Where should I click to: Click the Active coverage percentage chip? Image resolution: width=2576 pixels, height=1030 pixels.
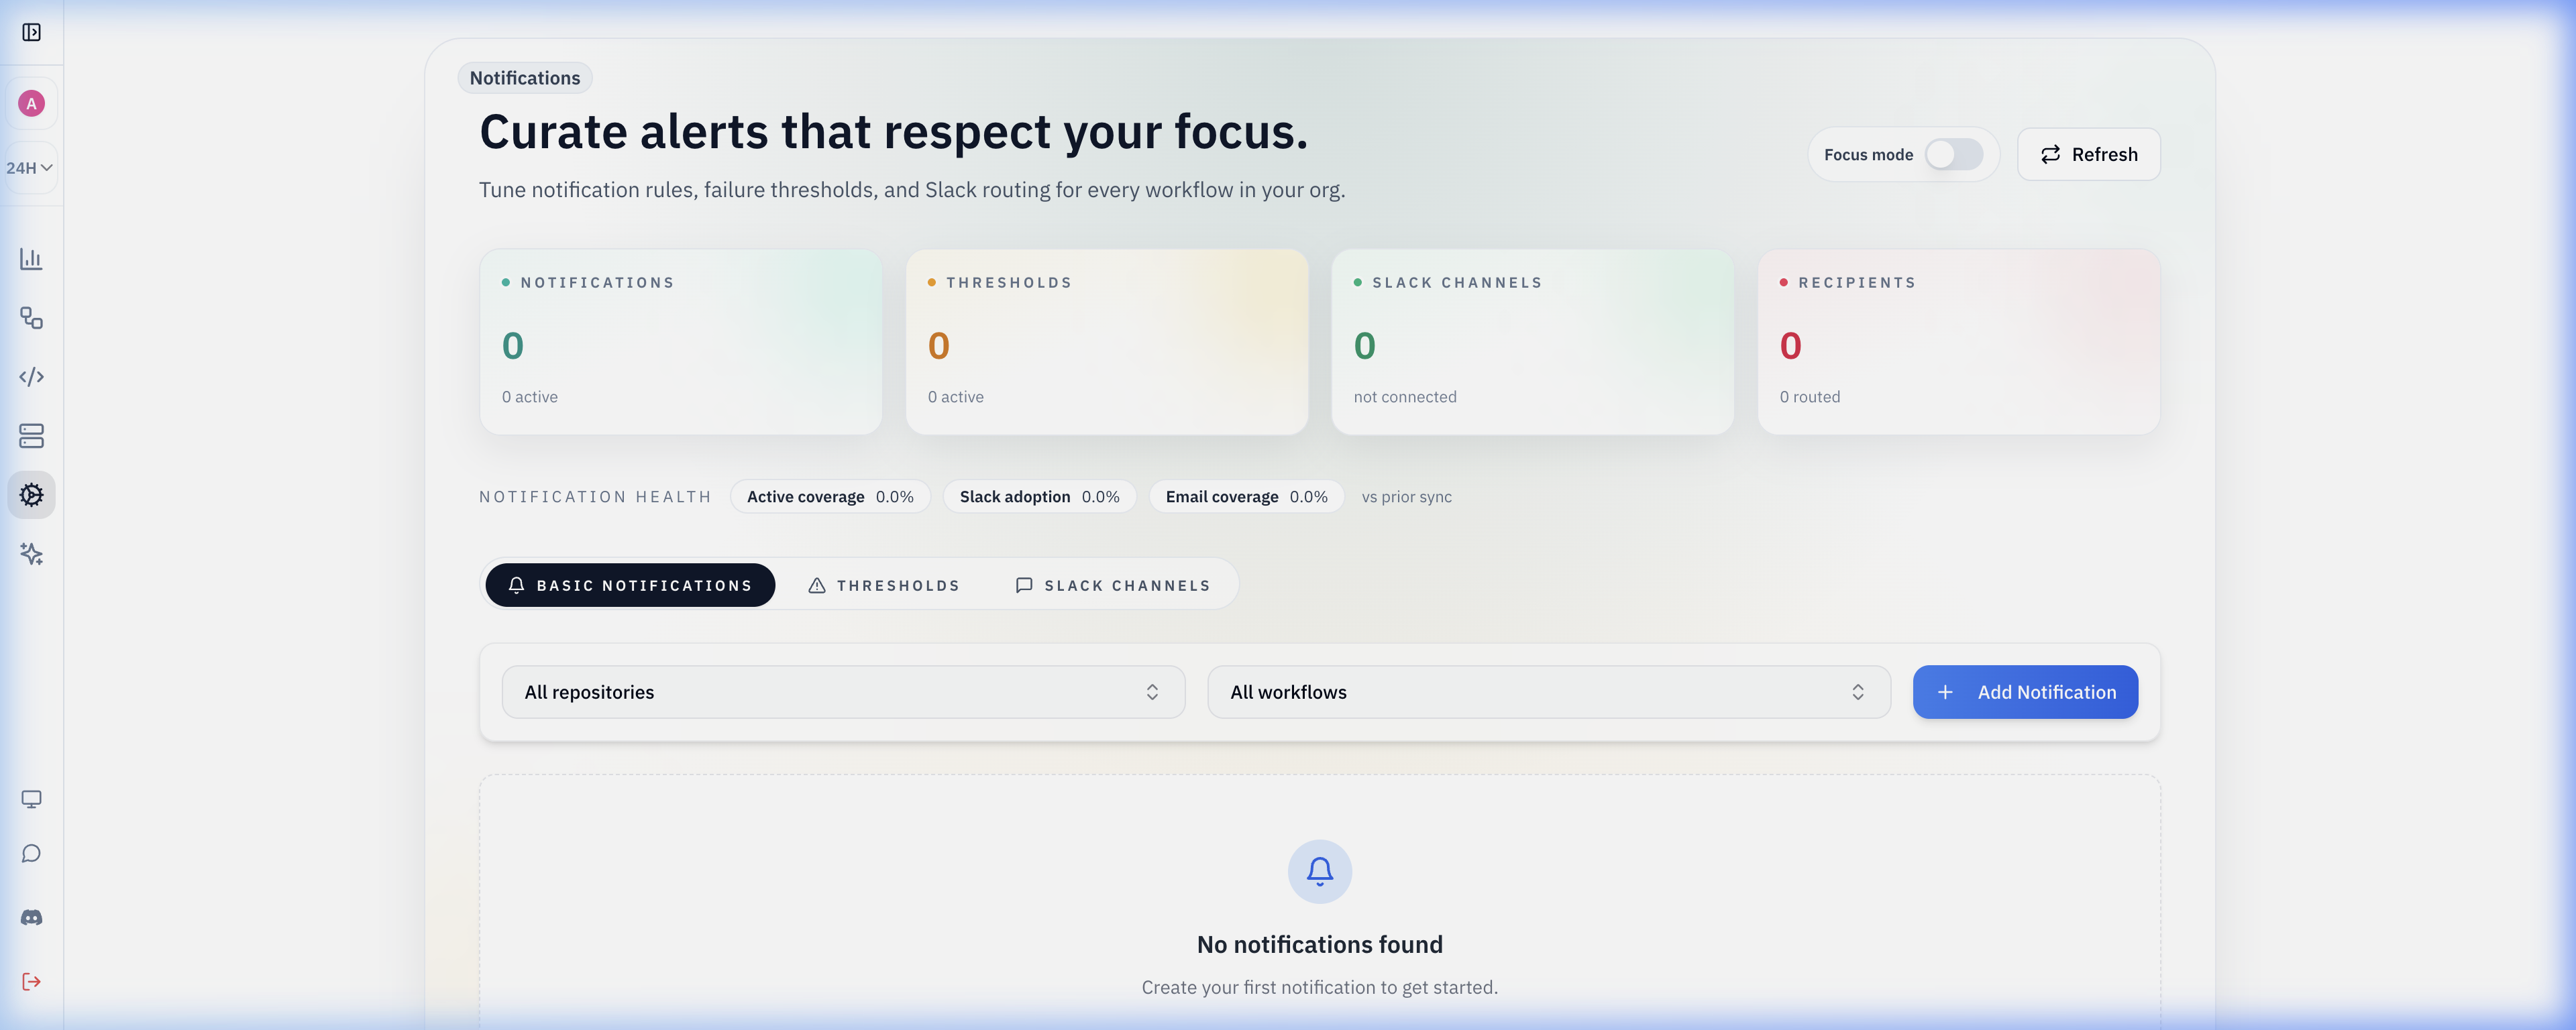coord(830,496)
